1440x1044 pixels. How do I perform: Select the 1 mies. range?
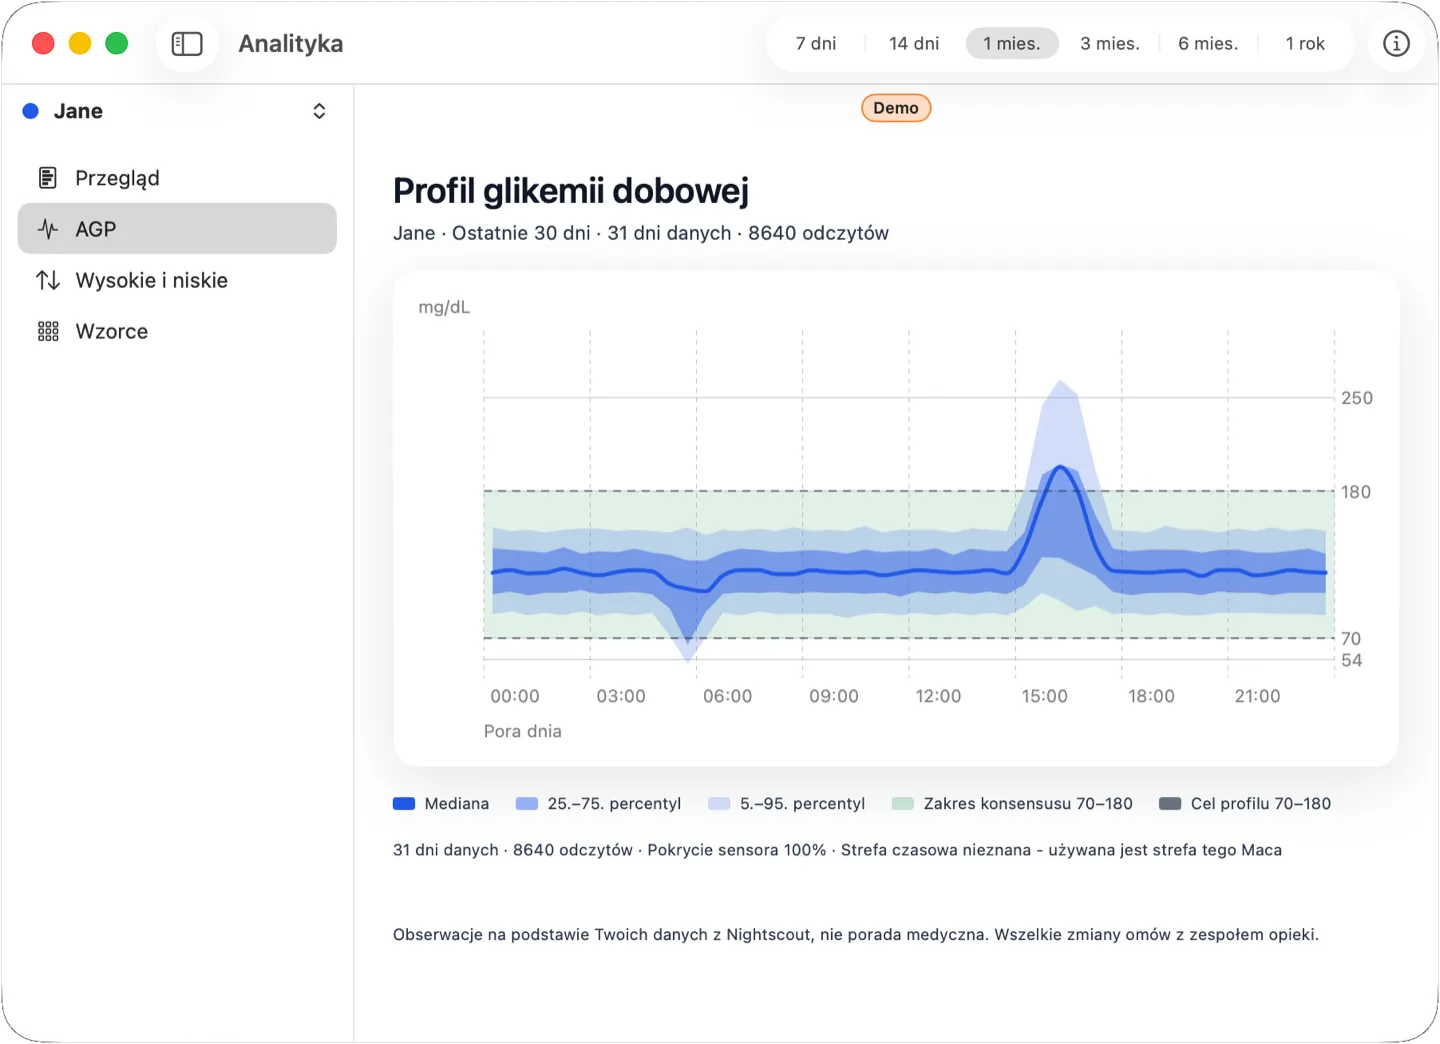1012,44
